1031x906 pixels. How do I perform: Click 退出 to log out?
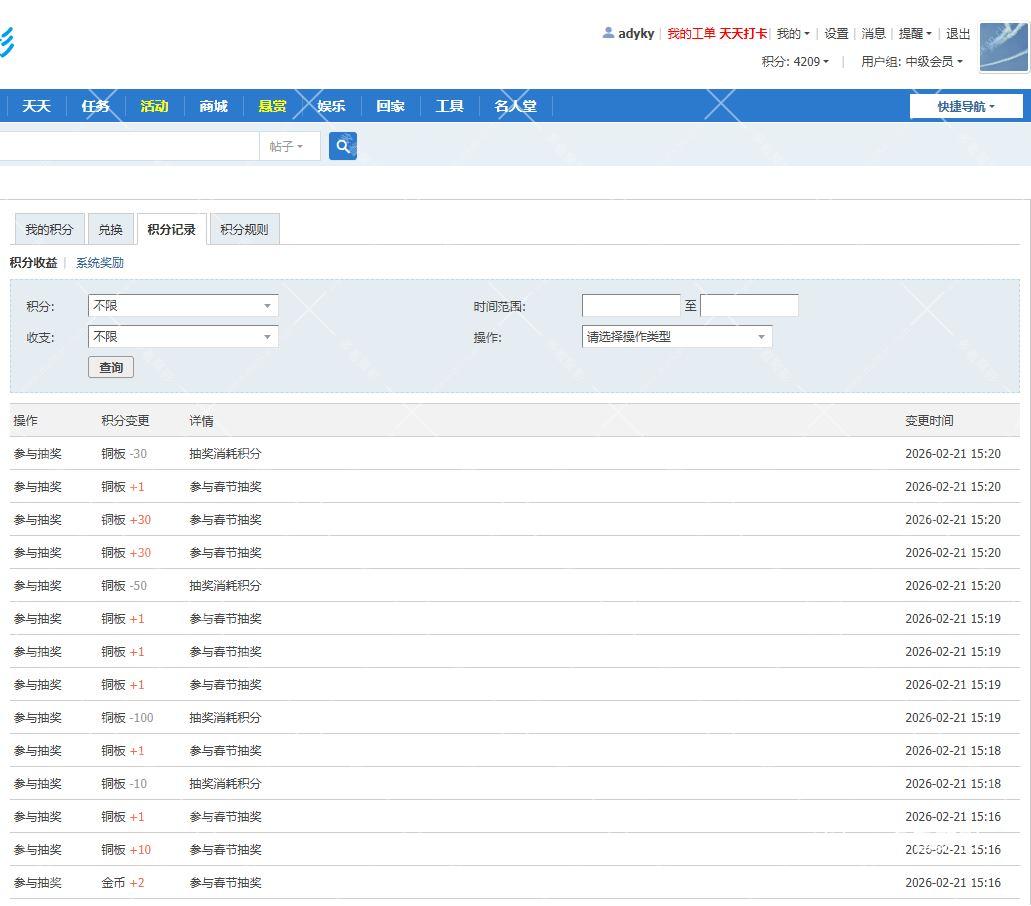coord(958,34)
